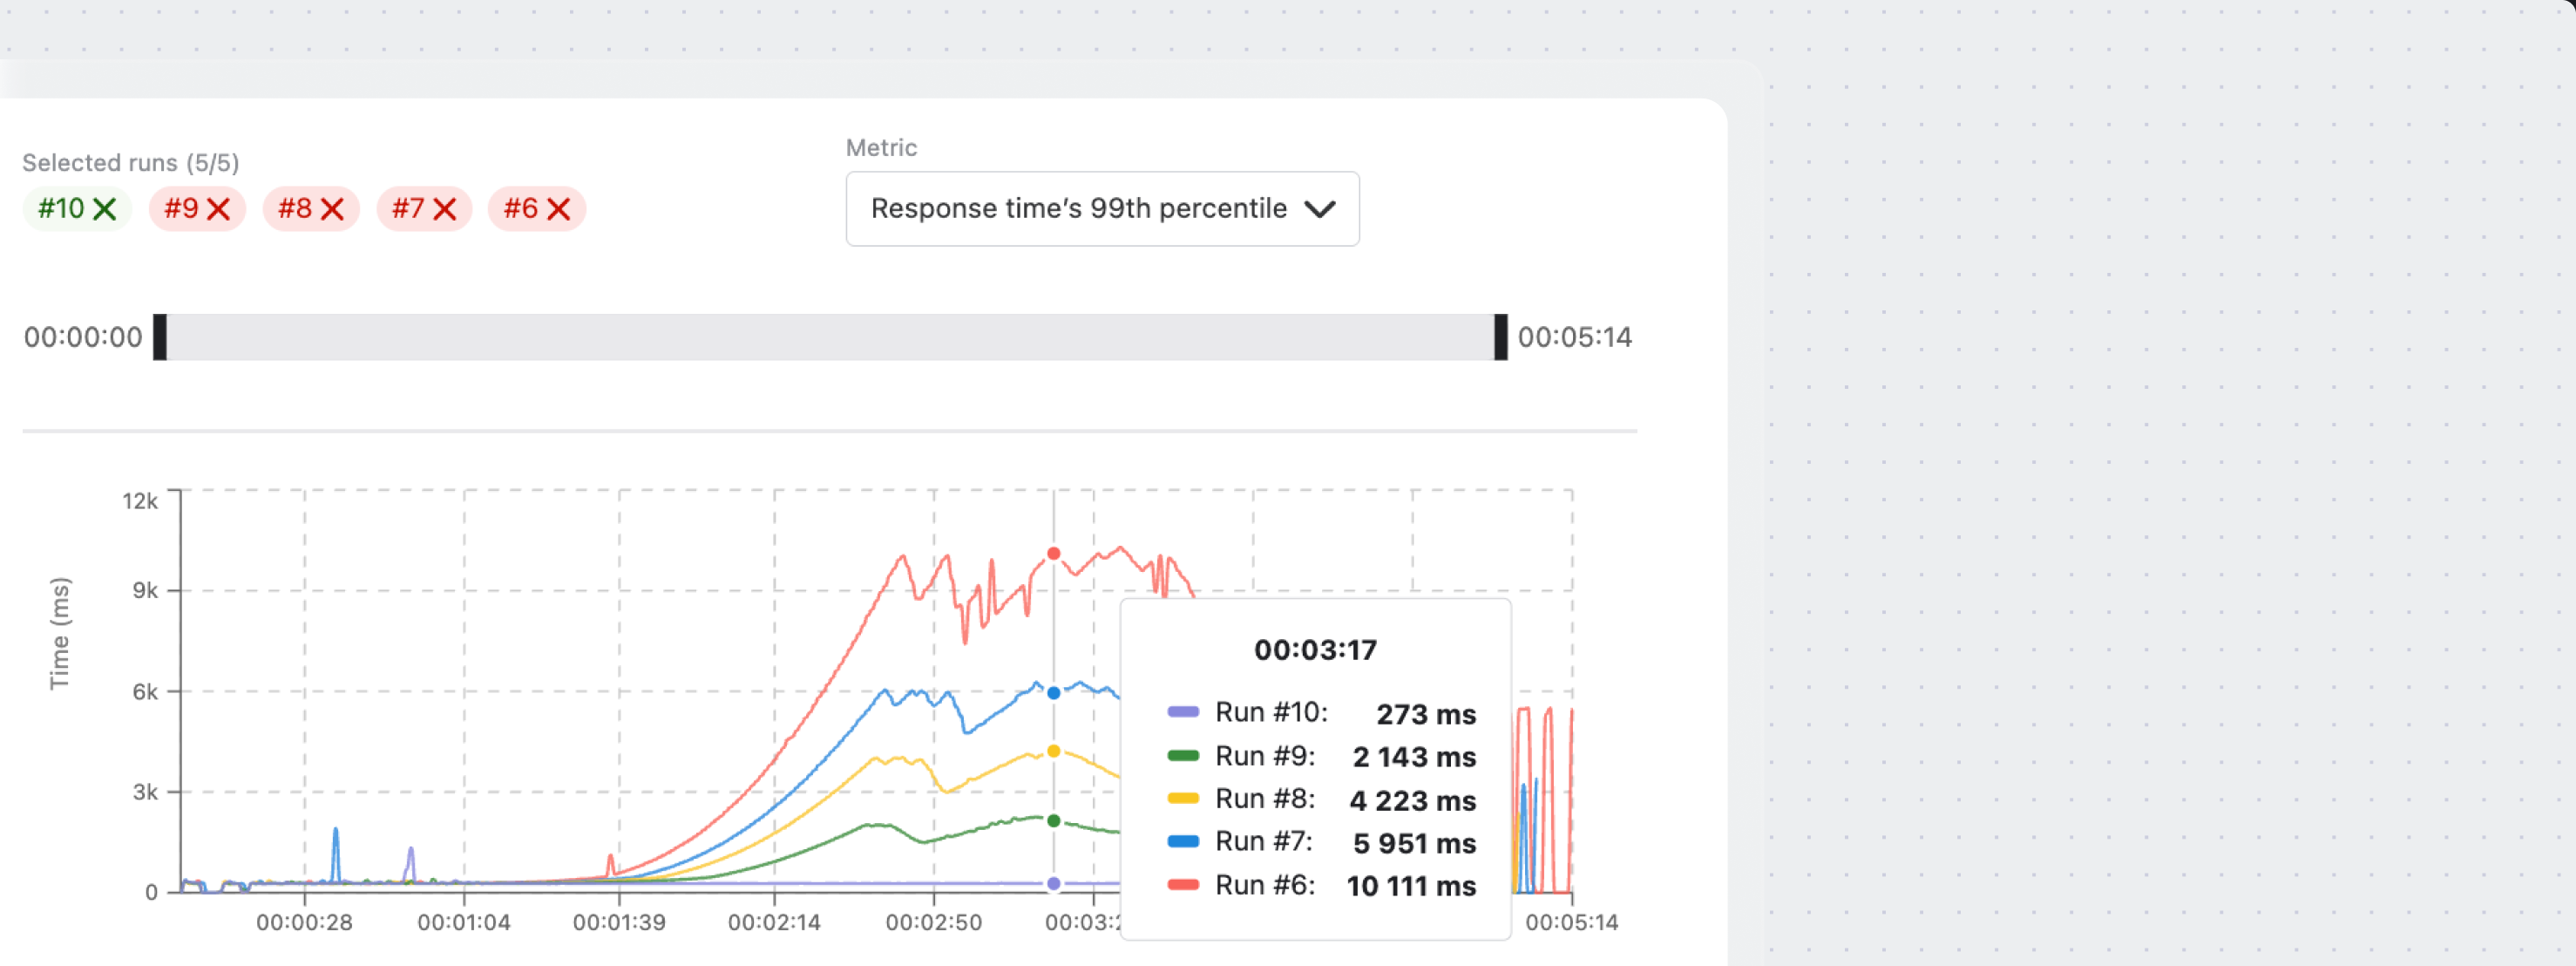Click Run #7 blue legend swatch
This screenshot has height=966, width=2576.
1183,842
